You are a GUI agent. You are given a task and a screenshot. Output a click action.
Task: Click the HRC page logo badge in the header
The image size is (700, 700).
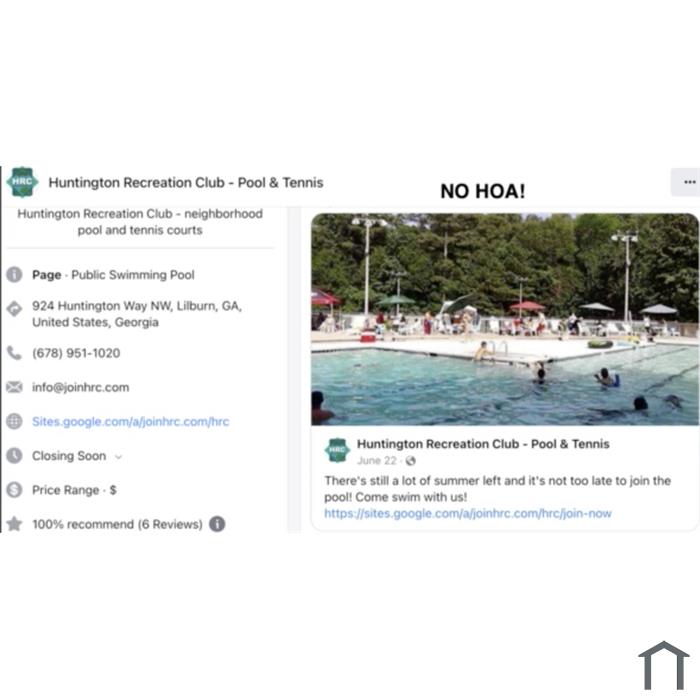click(22, 182)
